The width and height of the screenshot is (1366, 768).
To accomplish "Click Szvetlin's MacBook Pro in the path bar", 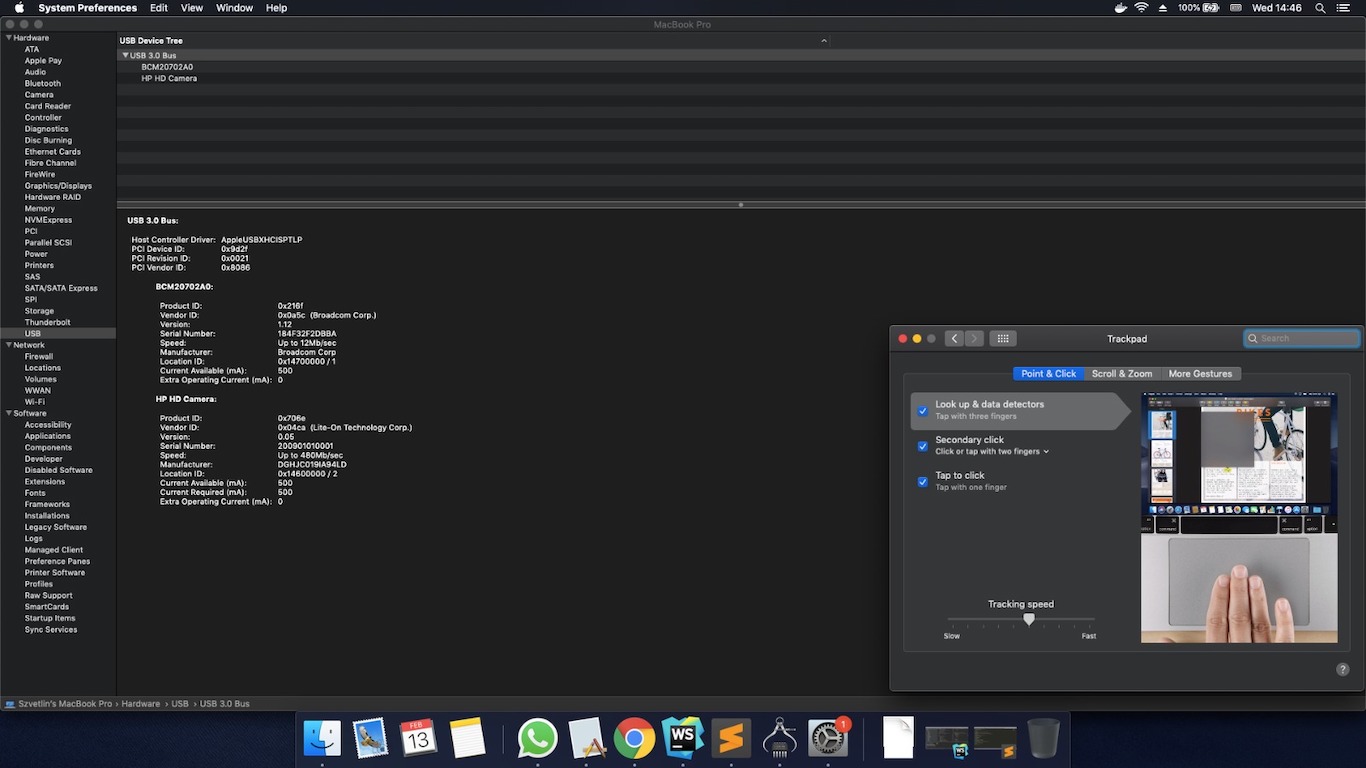I will coord(65,704).
